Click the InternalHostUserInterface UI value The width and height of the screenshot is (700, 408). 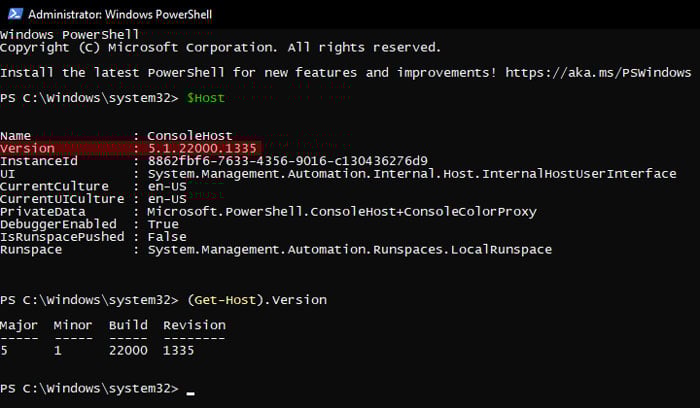412,174
